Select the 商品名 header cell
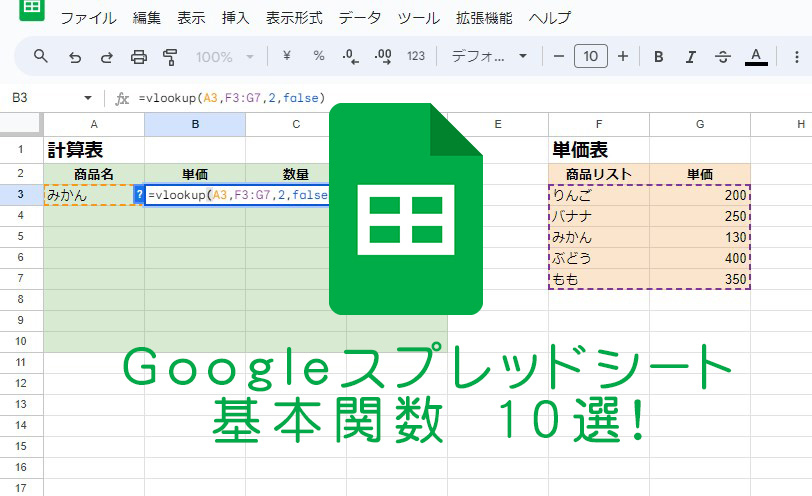Image resolution: width=812 pixels, height=496 pixels. click(x=94, y=174)
